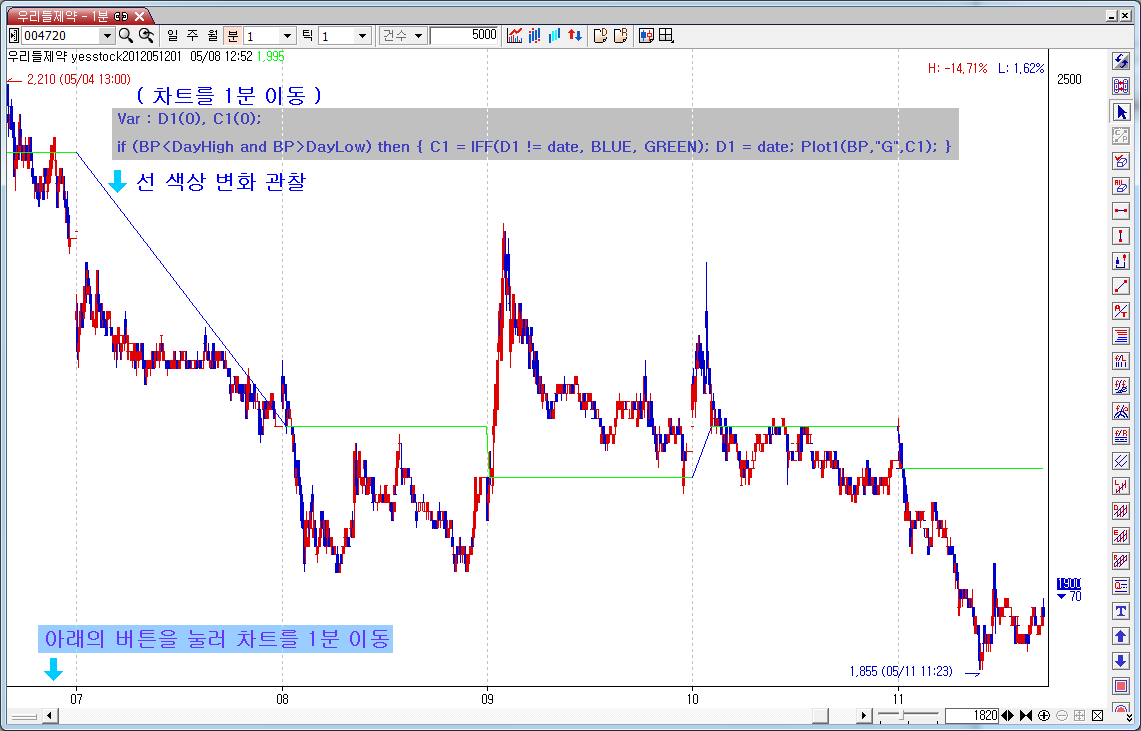Select the vertical line drawing tool
Screen dimensions: 1141x731
tap(1121, 236)
